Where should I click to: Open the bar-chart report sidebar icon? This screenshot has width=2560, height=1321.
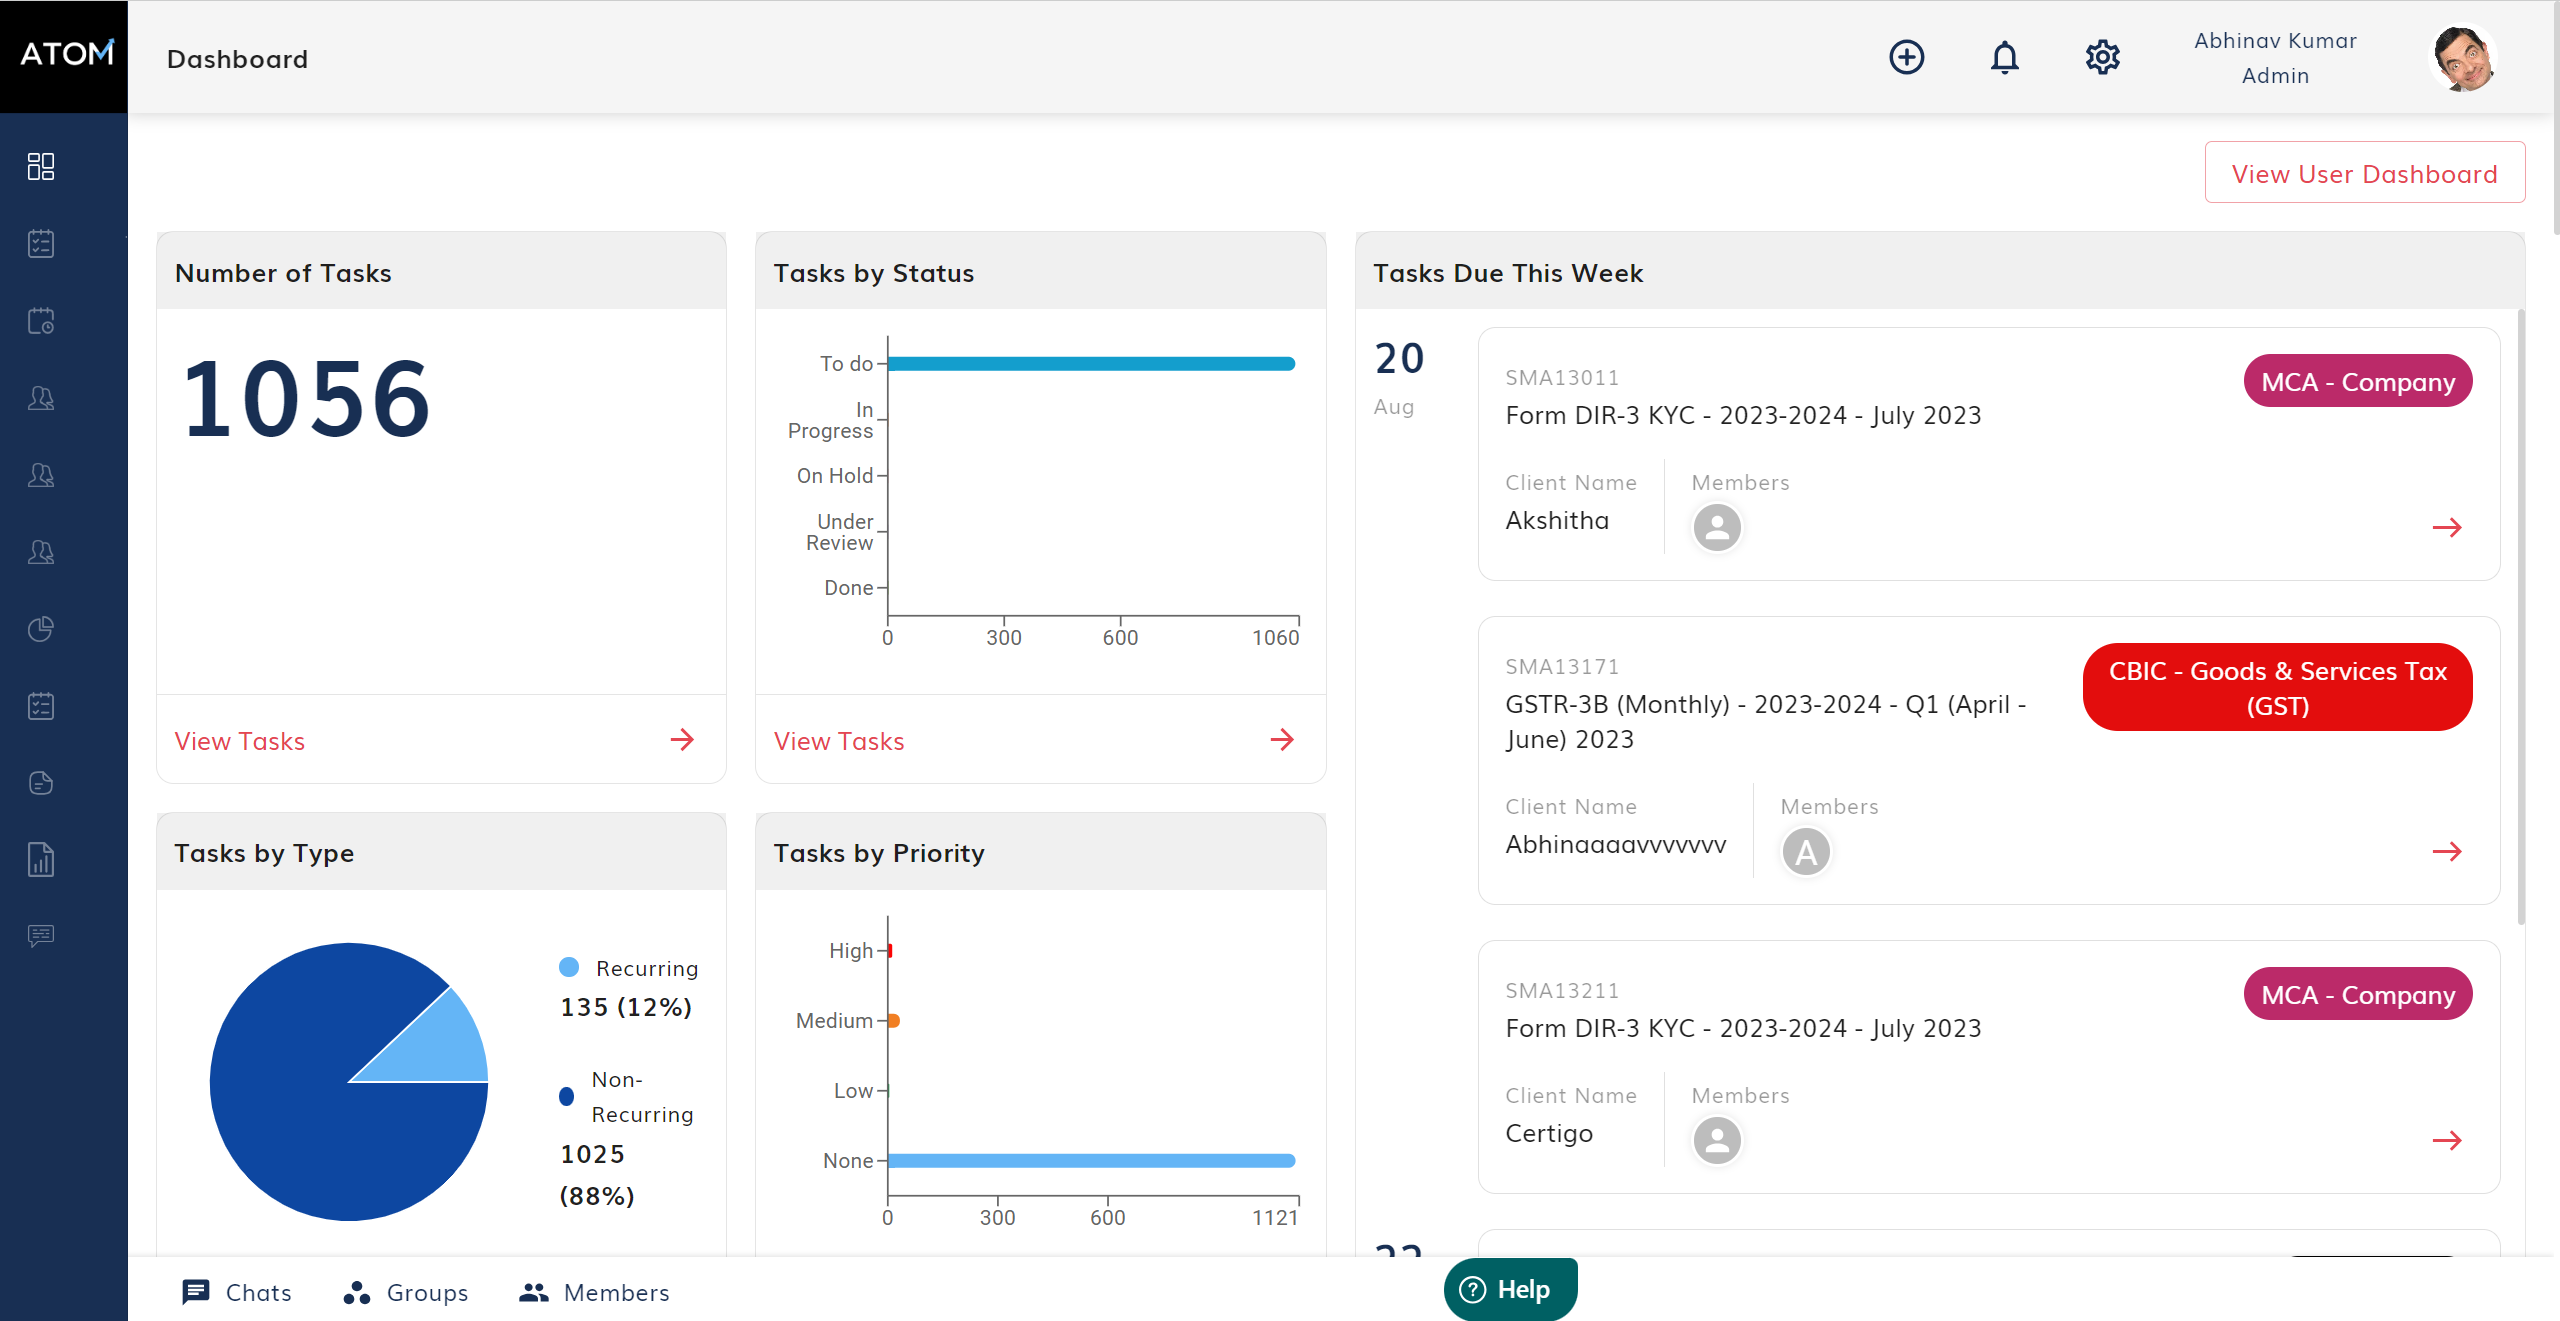pyautogui.click(x=41, y=859)
